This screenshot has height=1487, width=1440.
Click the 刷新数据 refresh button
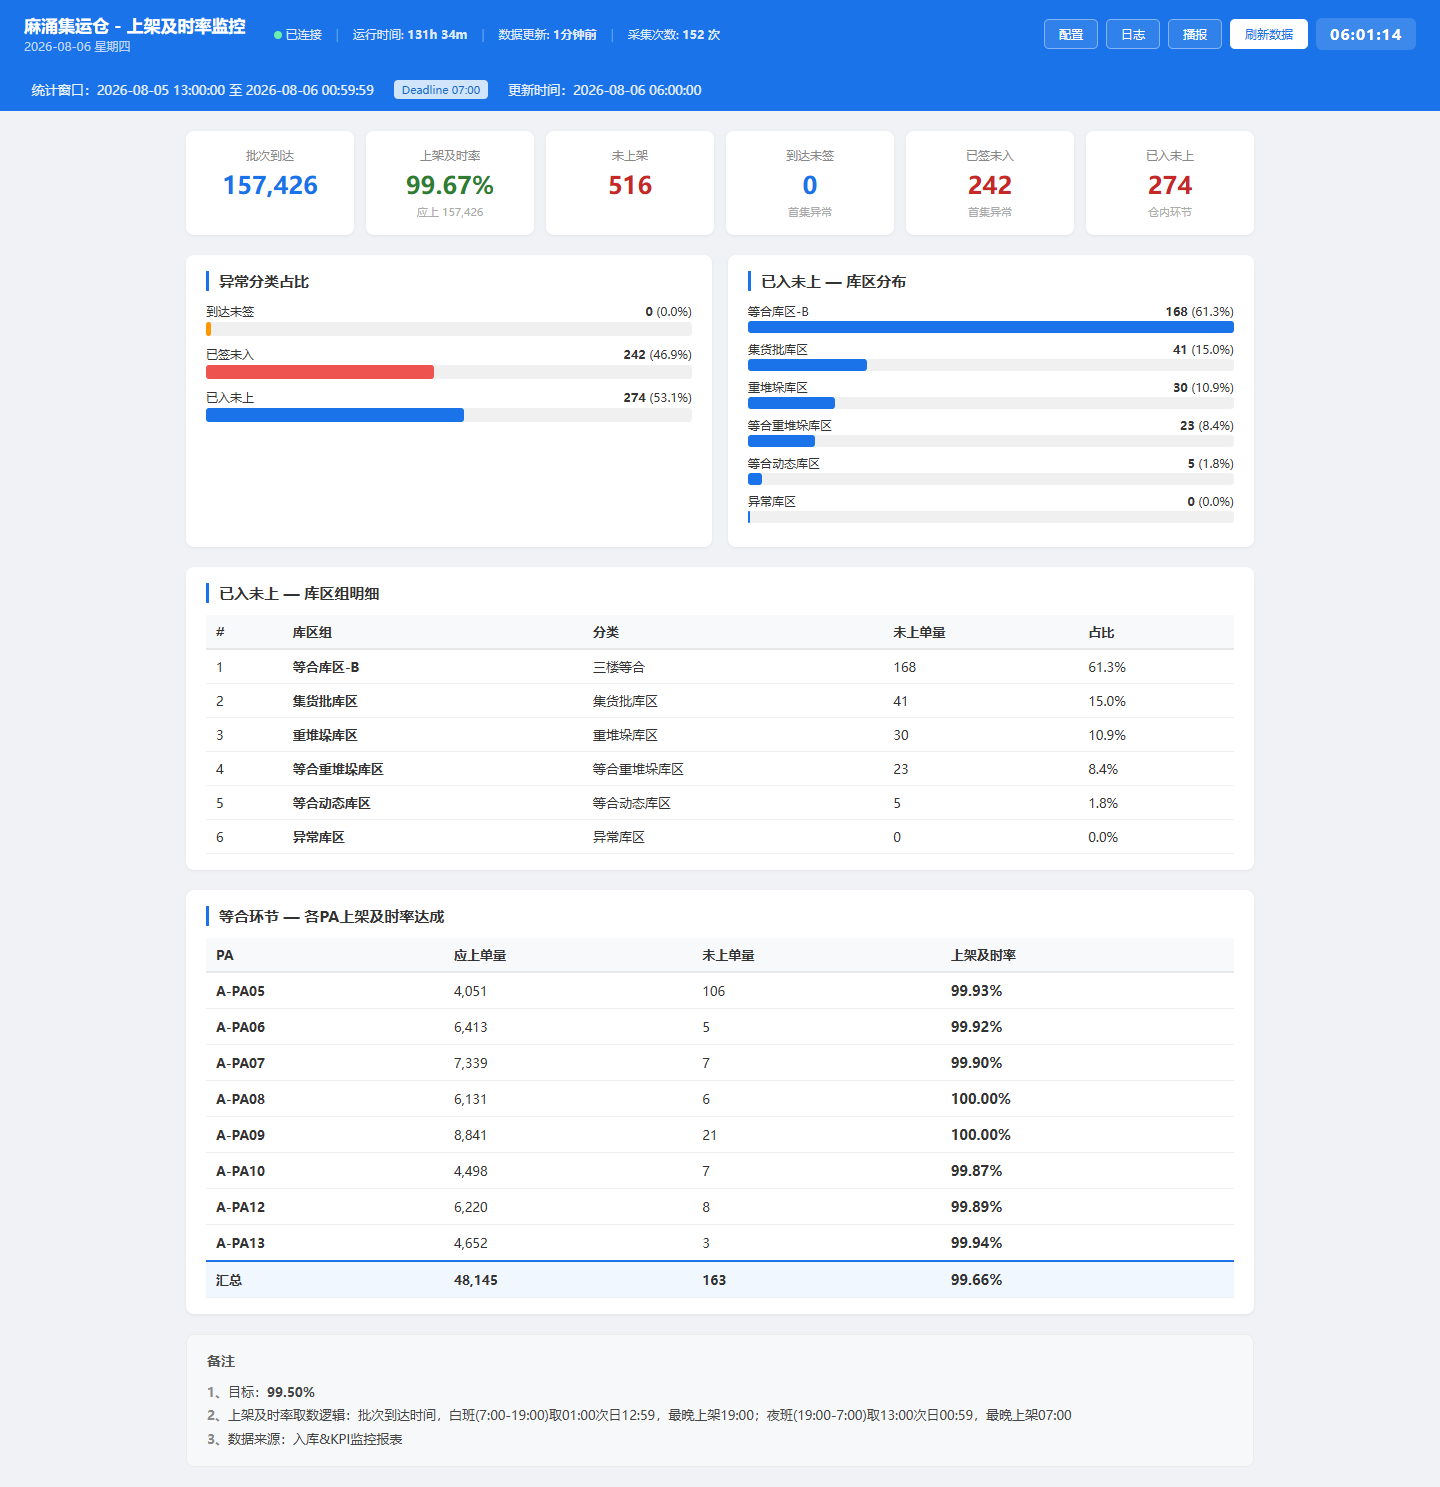click(1269, 34)
